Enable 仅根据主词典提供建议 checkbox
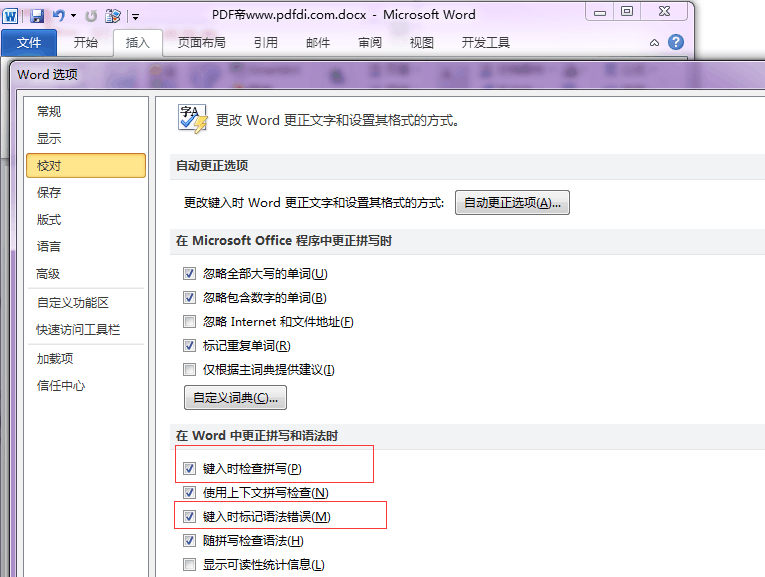The image size is (765, 577). pyautogui.click(x=189, y=370)
